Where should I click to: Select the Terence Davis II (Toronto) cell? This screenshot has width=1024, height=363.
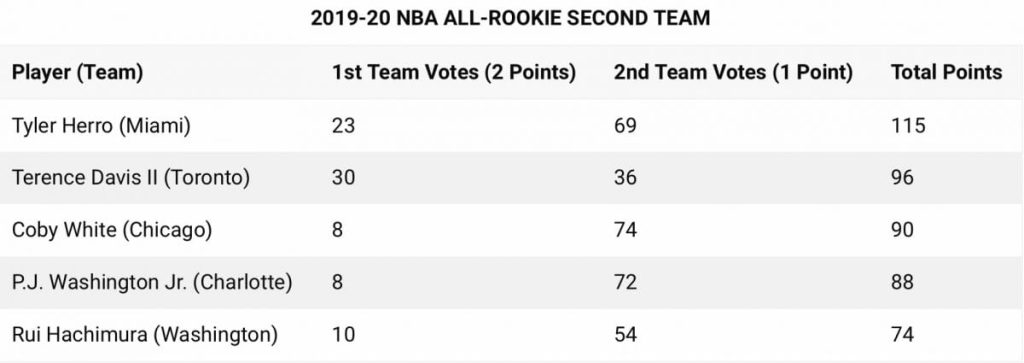131,178
